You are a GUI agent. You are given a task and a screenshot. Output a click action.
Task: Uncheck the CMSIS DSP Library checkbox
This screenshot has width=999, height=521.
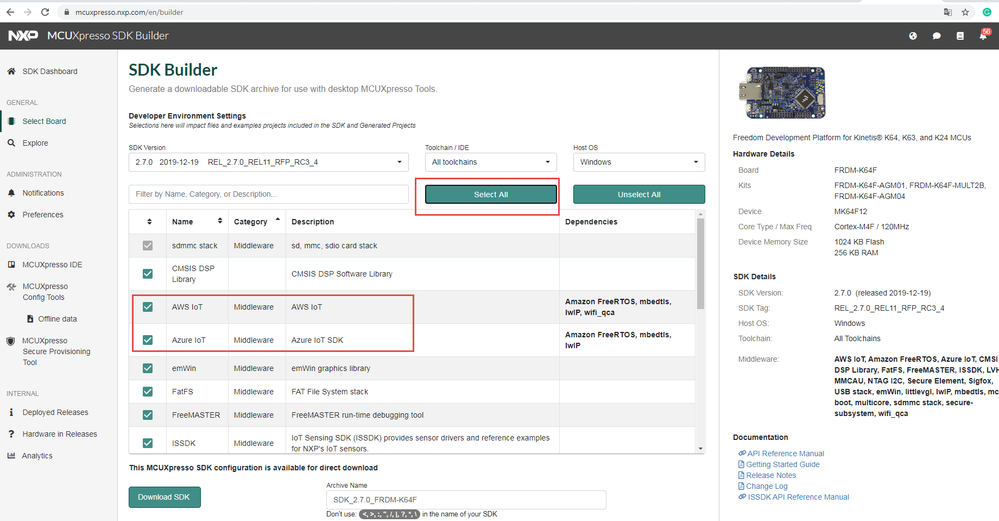click(x=148, y=274)
